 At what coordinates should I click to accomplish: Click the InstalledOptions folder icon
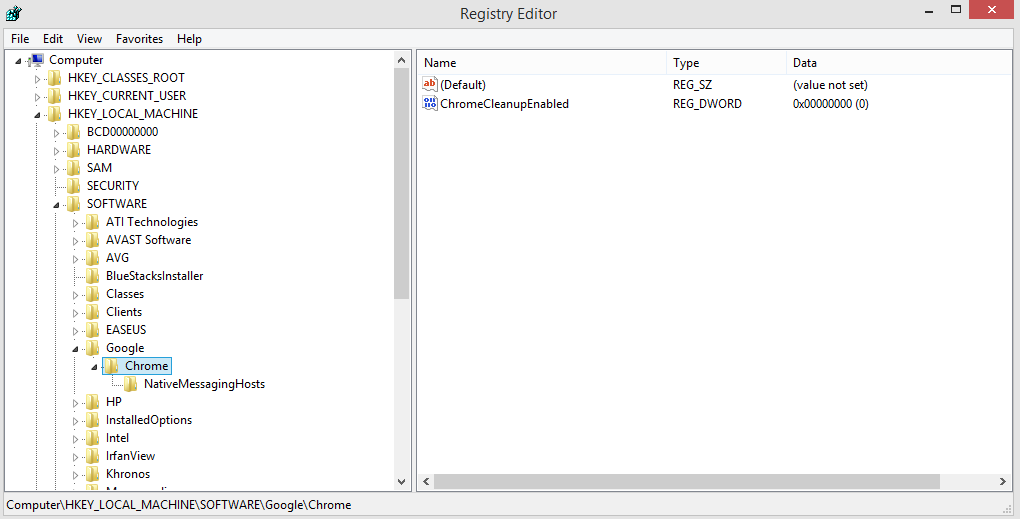[92, 420]
